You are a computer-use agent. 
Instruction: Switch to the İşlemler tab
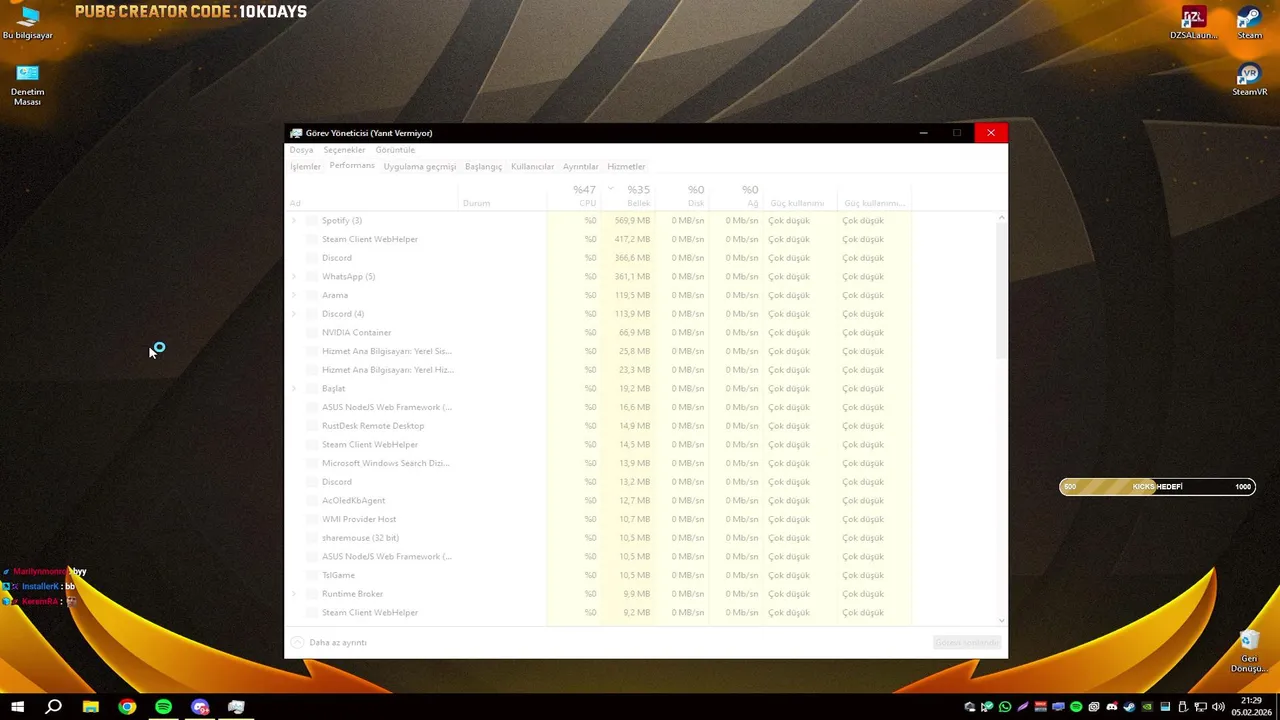click(x=305, y=167)
